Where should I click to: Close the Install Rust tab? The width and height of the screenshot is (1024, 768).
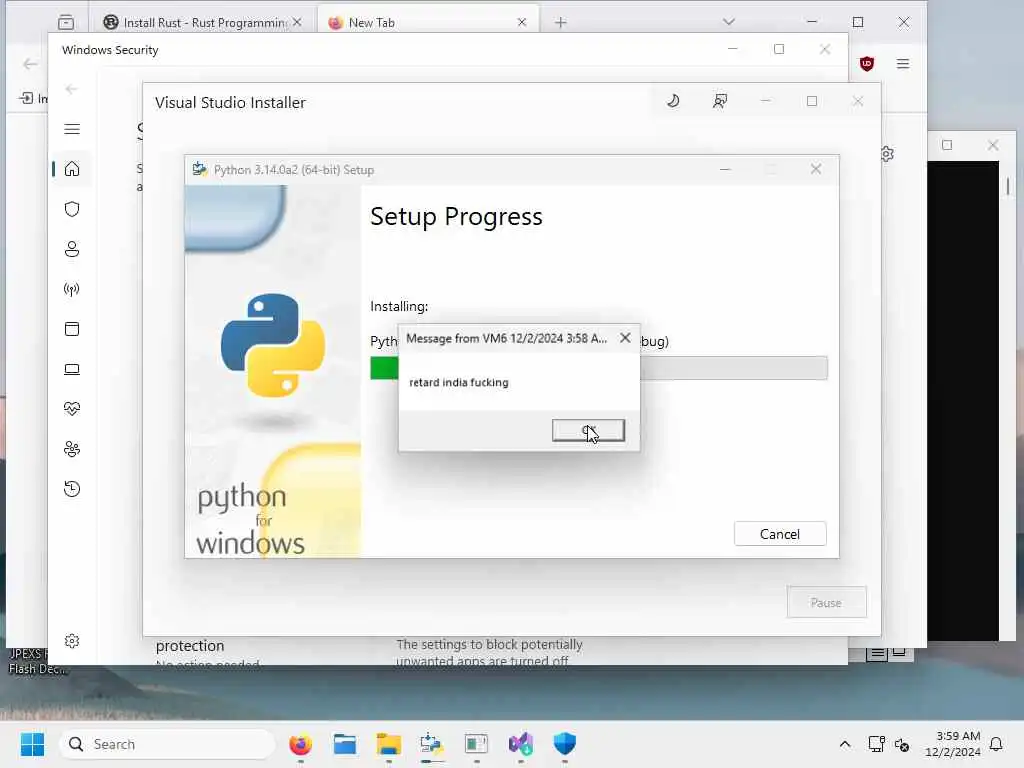[297, 22]
